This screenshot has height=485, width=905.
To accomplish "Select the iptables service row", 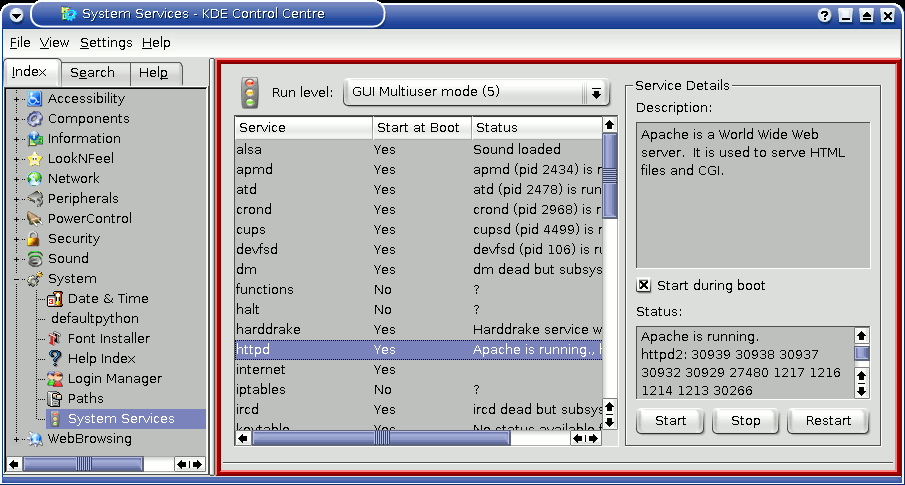I will [x=418, y=390].
